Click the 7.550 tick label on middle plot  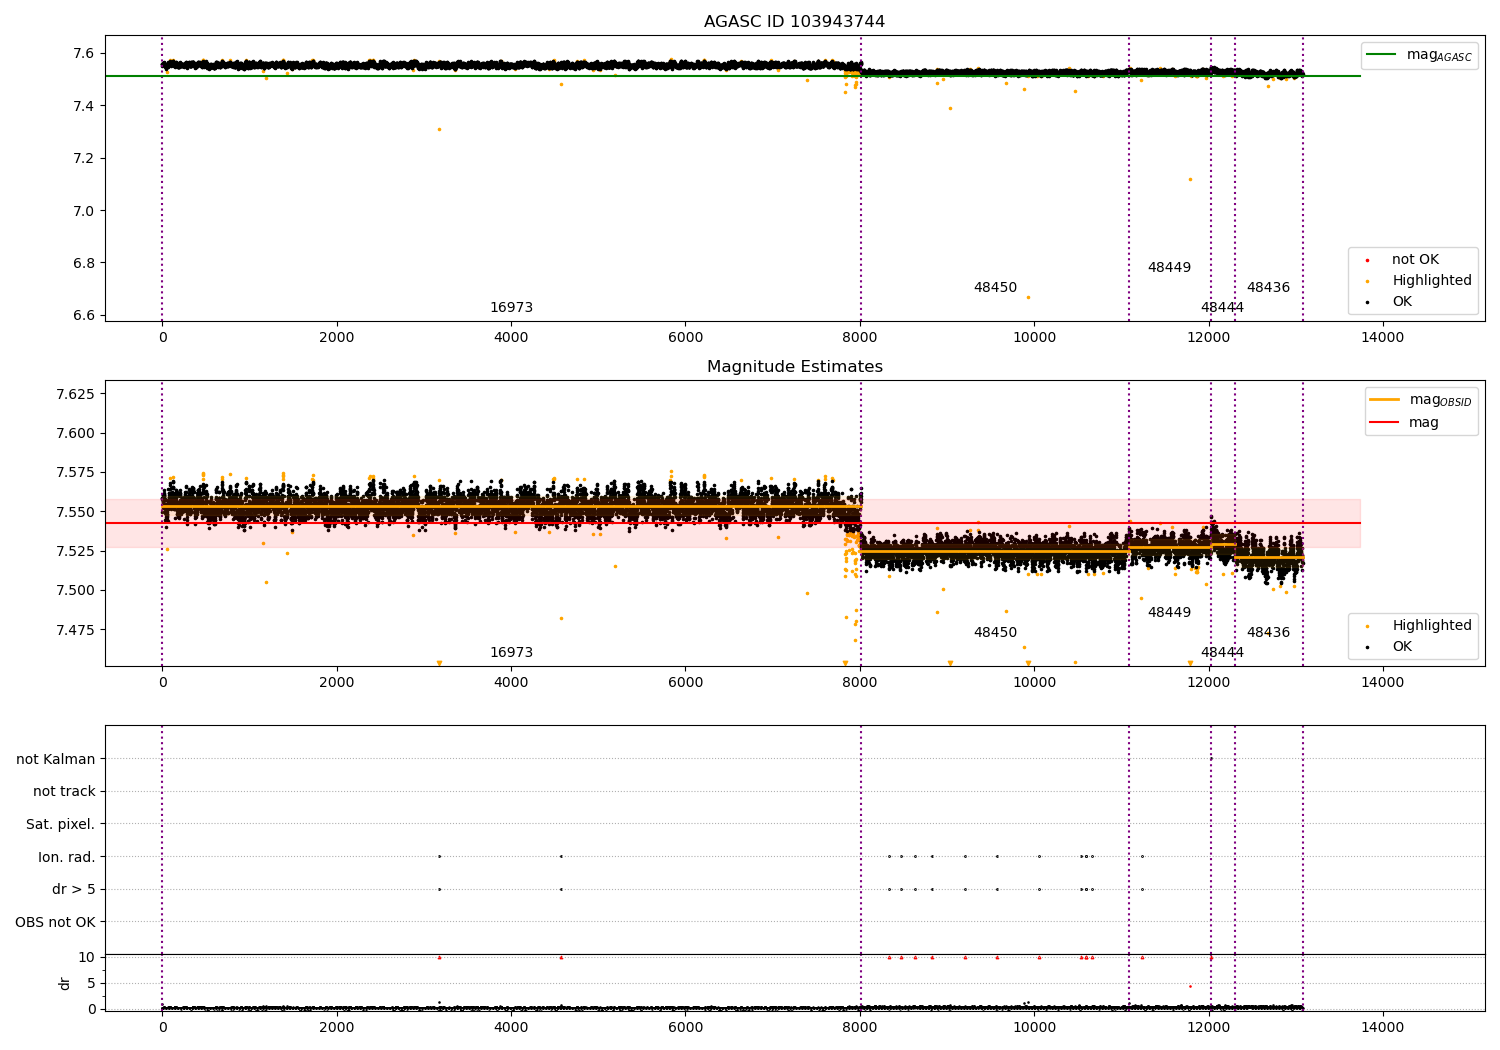coord(76,512)
